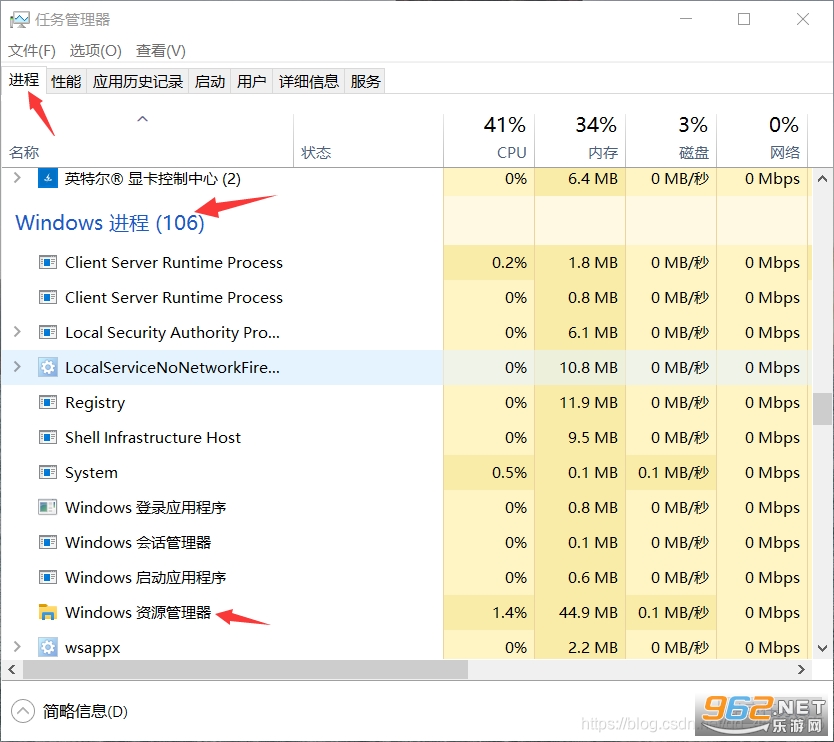Viewport: 834px width, 742px height.
Task: Switch to the 应用历史记录 tab
Action: pos(138,81)
